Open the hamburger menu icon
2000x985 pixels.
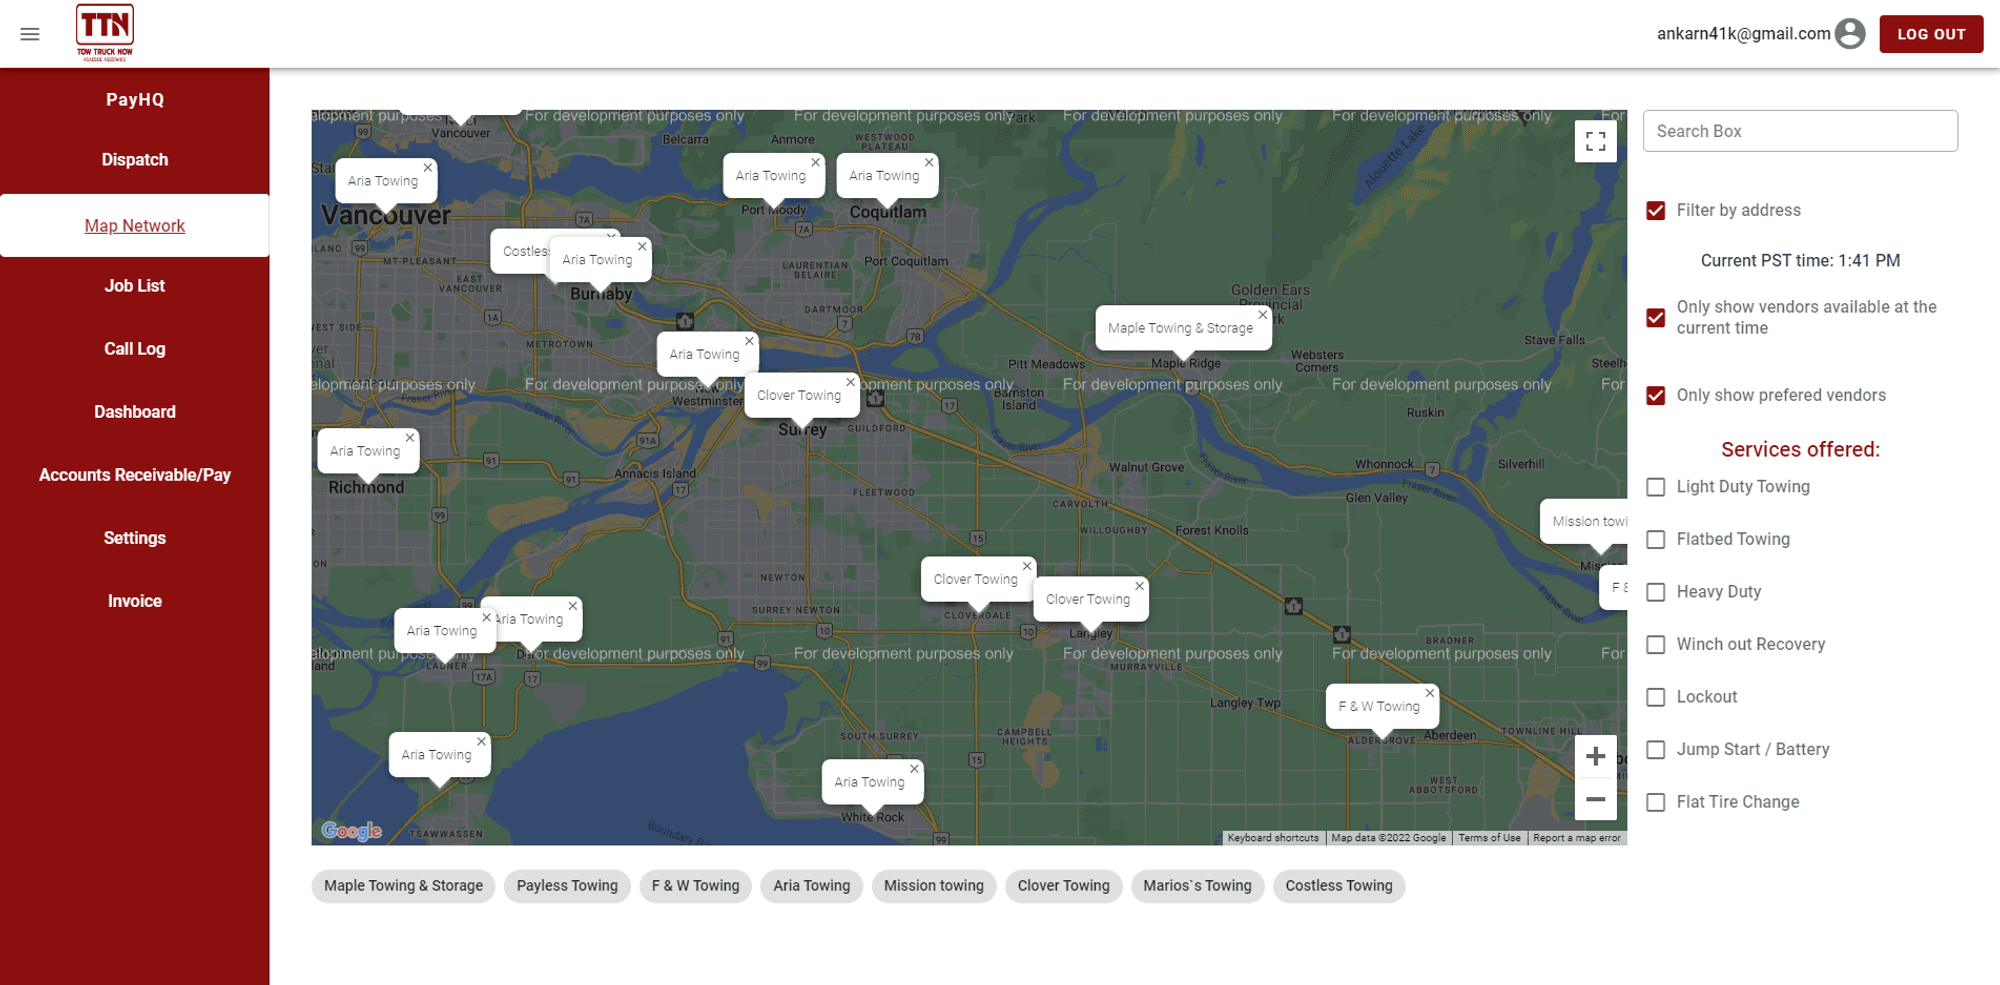click(x=30, y=34)
